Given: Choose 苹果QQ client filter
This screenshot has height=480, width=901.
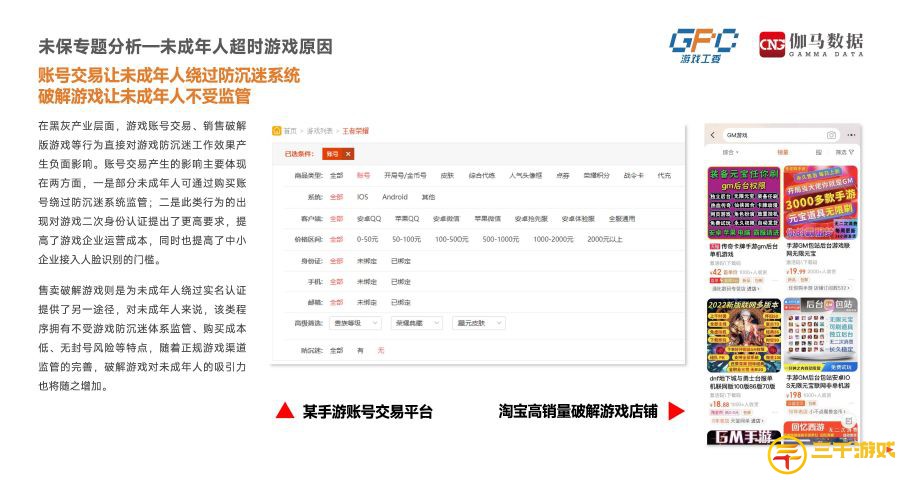Looking at the screenshot, I should point(407,218).
